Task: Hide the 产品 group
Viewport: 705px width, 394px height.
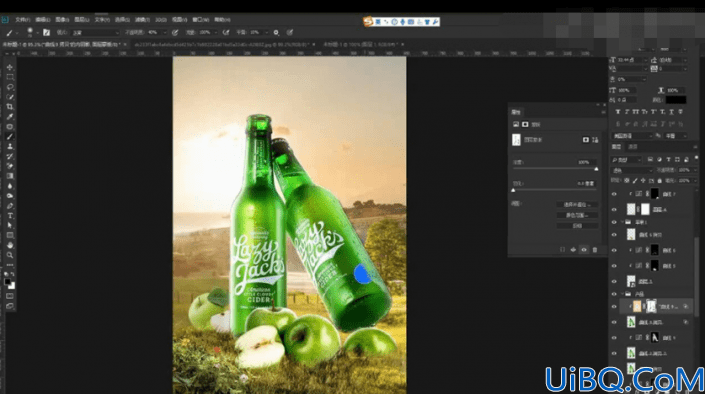Action: pos(614,294)
